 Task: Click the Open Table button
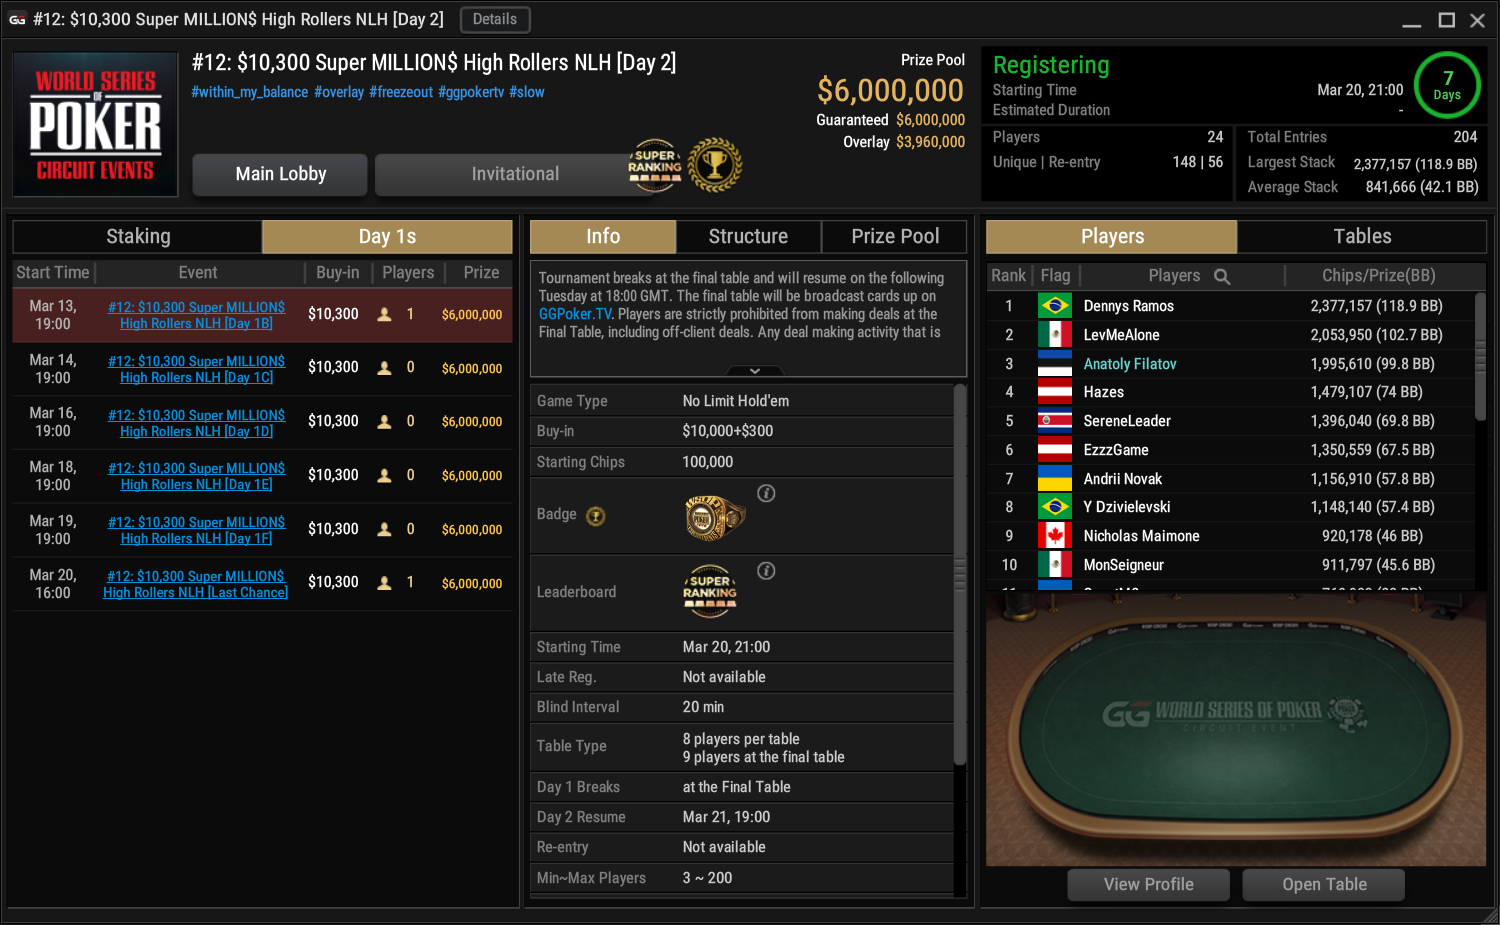point(1324,885)
